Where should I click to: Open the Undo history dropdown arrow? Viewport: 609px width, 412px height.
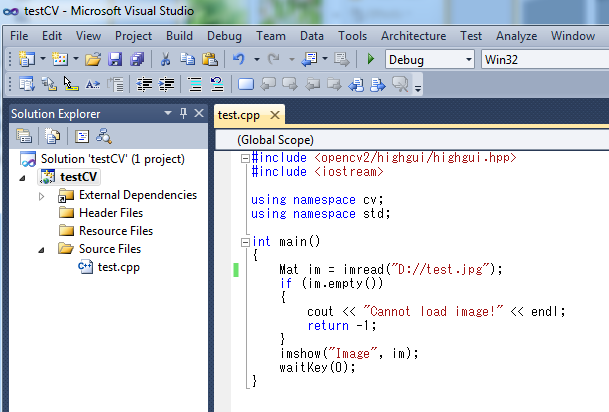click(256, 59)
